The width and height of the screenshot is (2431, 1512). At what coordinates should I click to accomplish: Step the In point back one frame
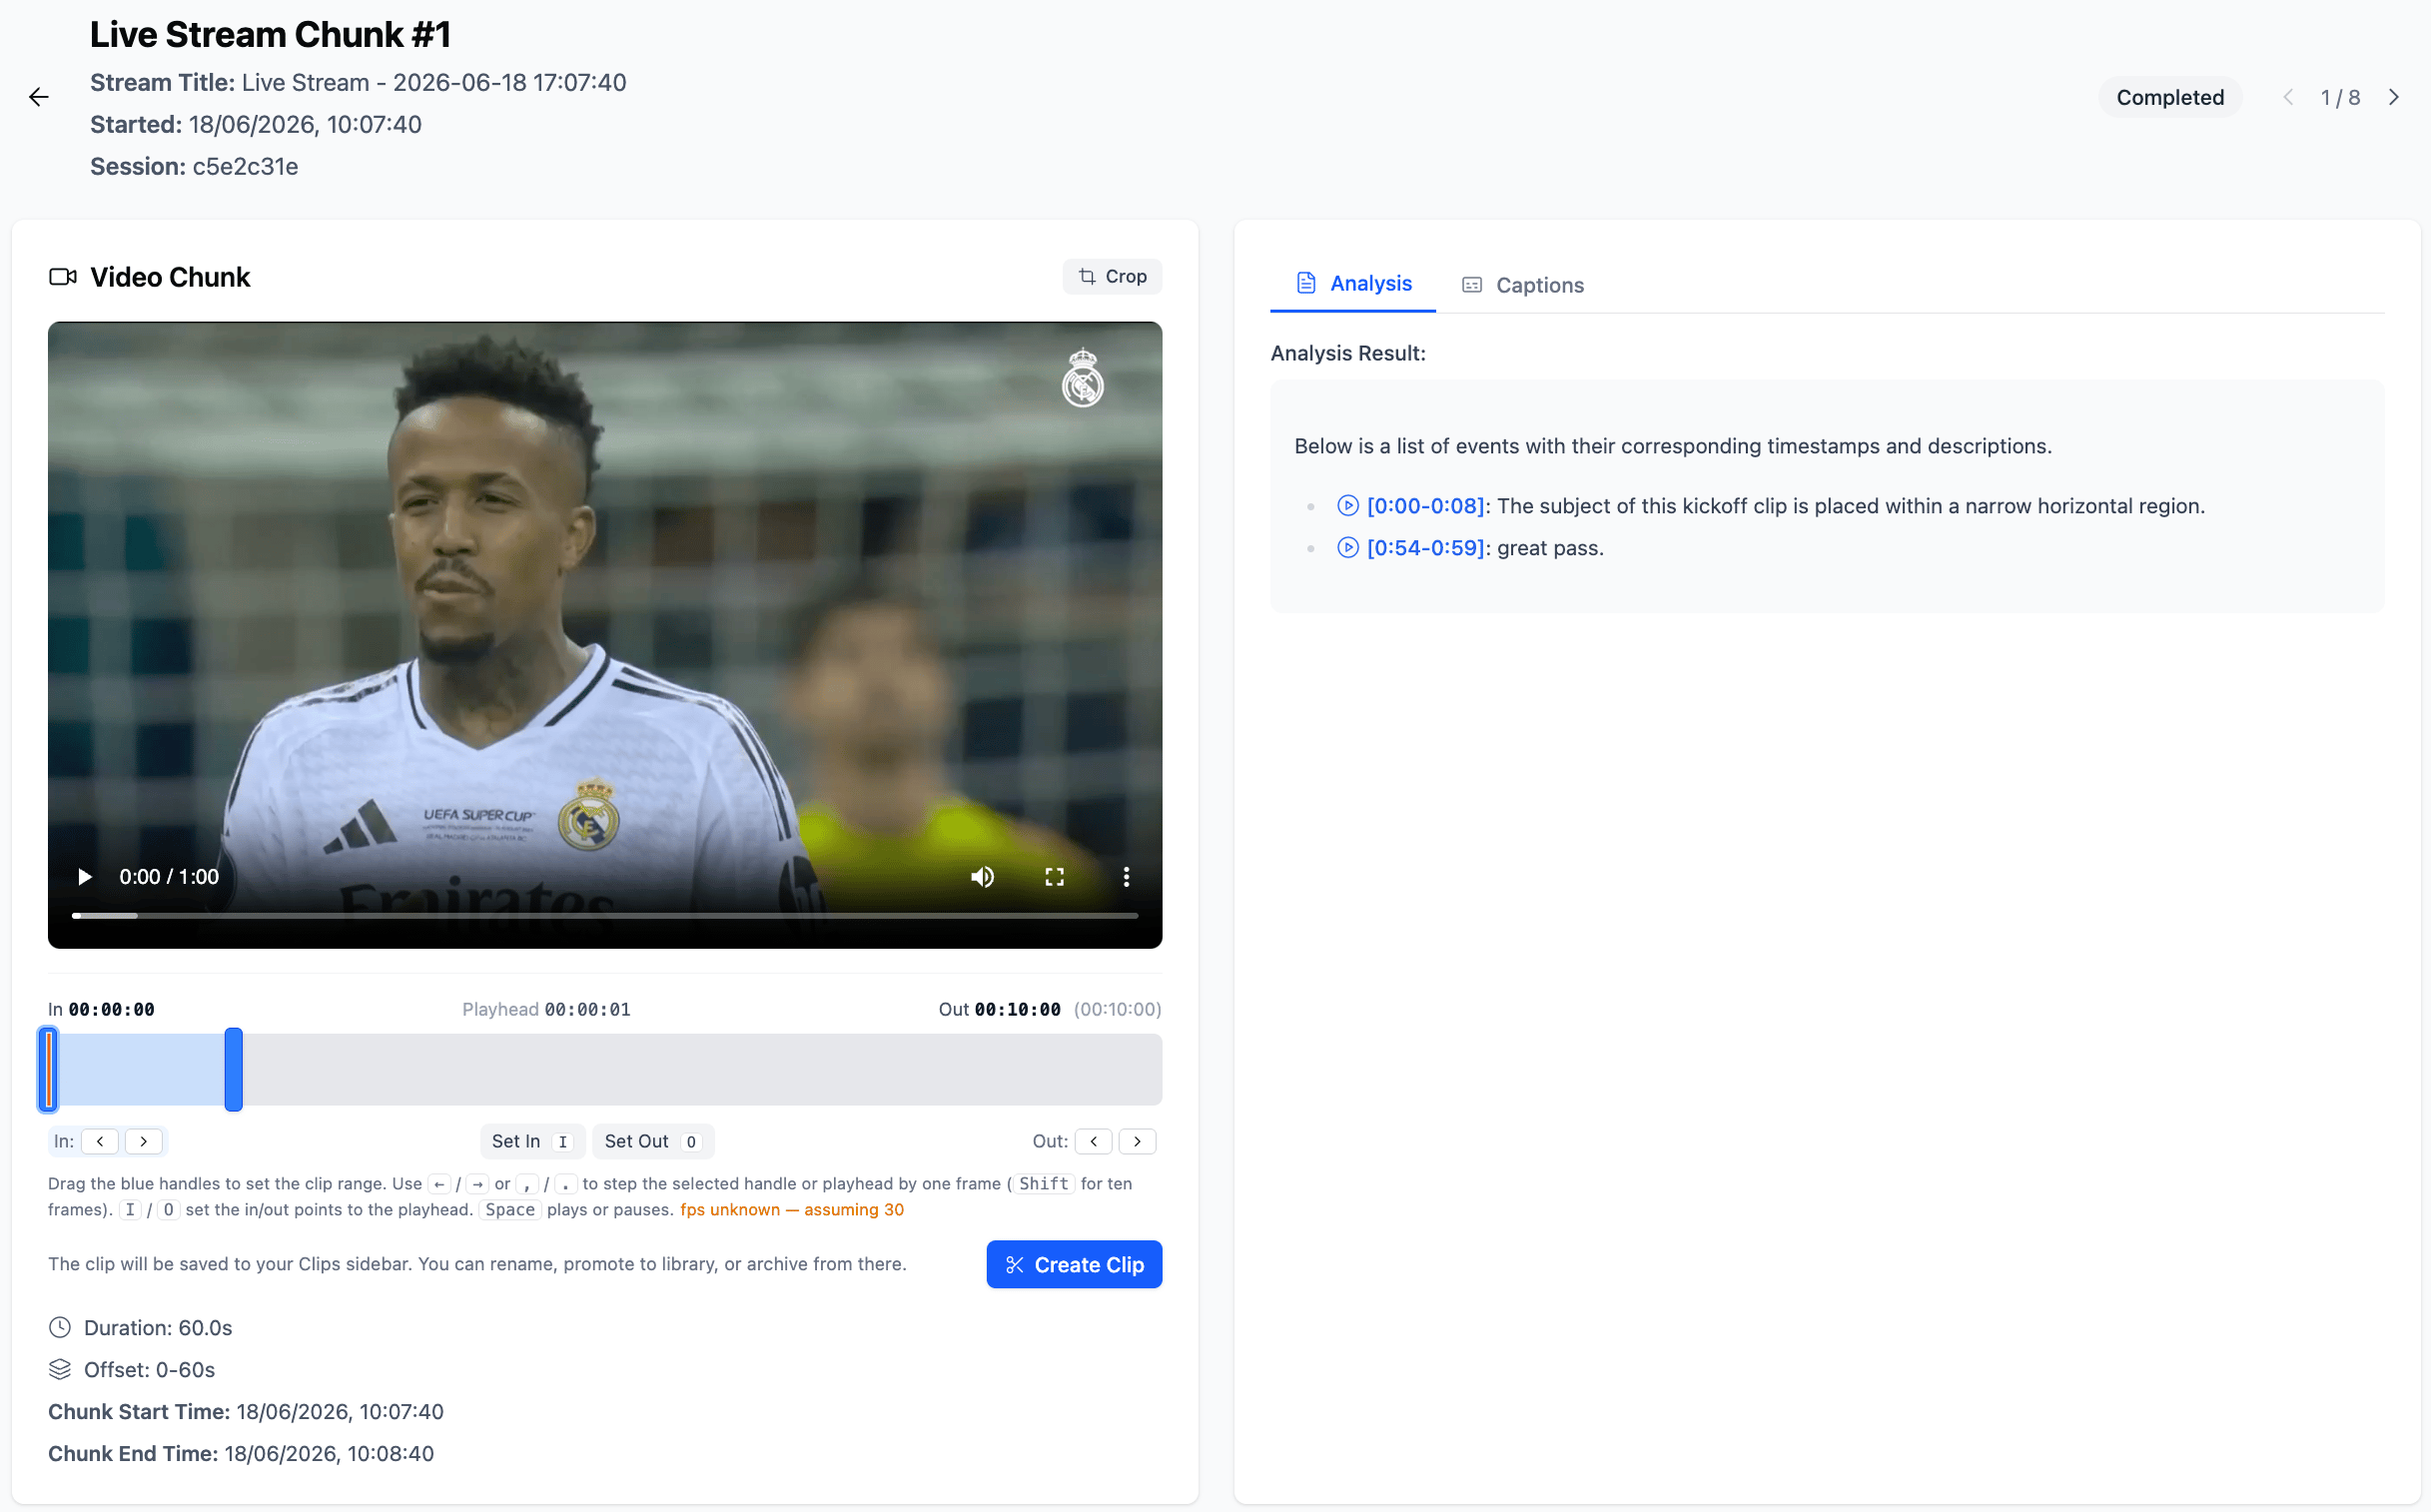[x=100, y=1141]
